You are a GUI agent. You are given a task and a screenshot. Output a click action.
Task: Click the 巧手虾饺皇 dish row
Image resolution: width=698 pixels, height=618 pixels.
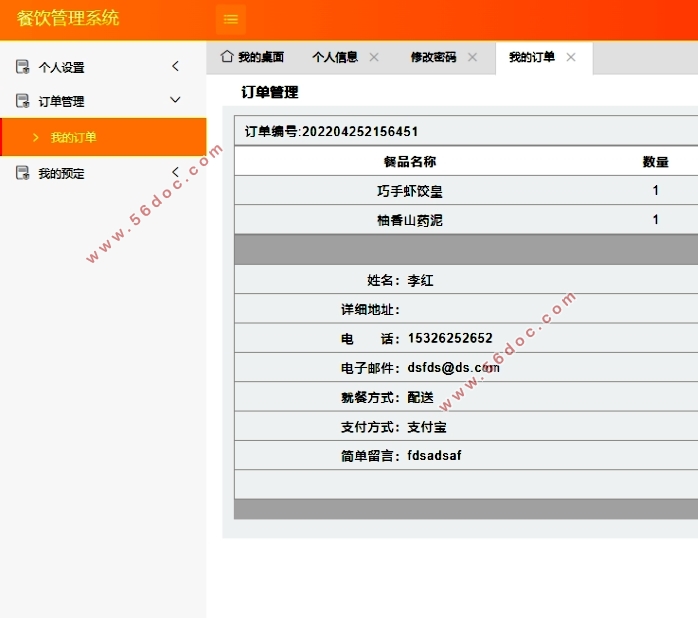click(466, 191)
